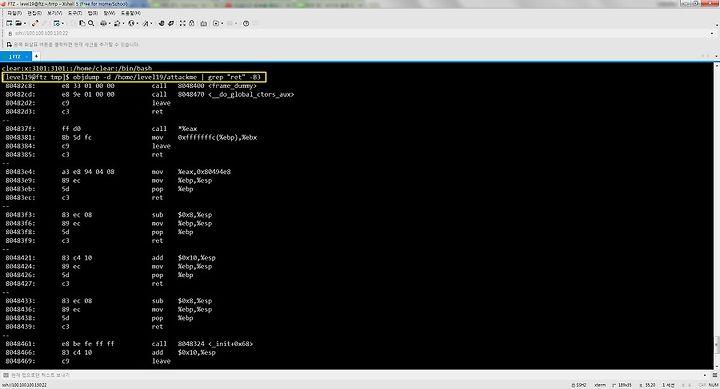Open the dropdown beside the color scheme icon
Viewport: 720px width, 389px height.
(123, 23)
